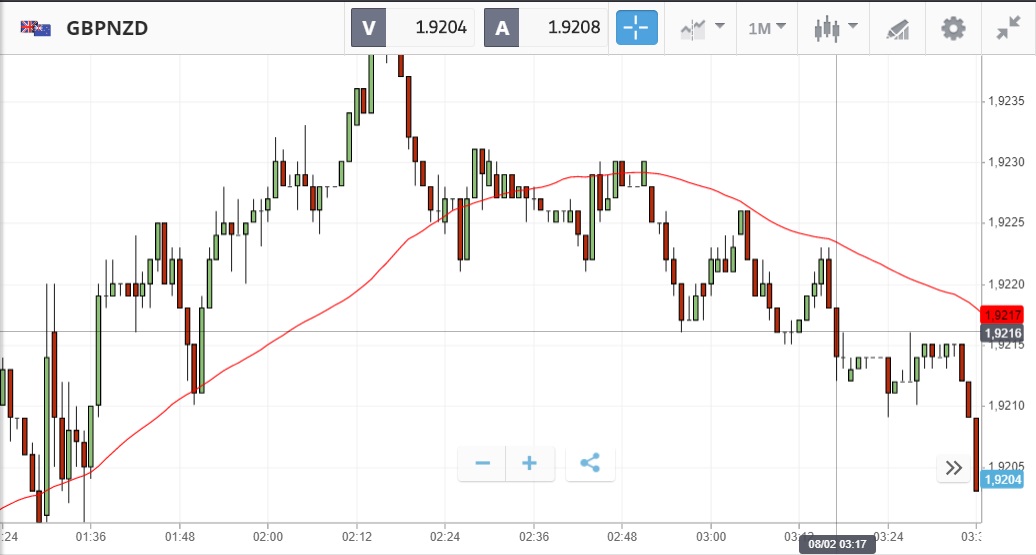Image resolution: width=1036 pixels, height=555 pixels.
Task: Click the GBPNZD flag icon
Action: 36,28
